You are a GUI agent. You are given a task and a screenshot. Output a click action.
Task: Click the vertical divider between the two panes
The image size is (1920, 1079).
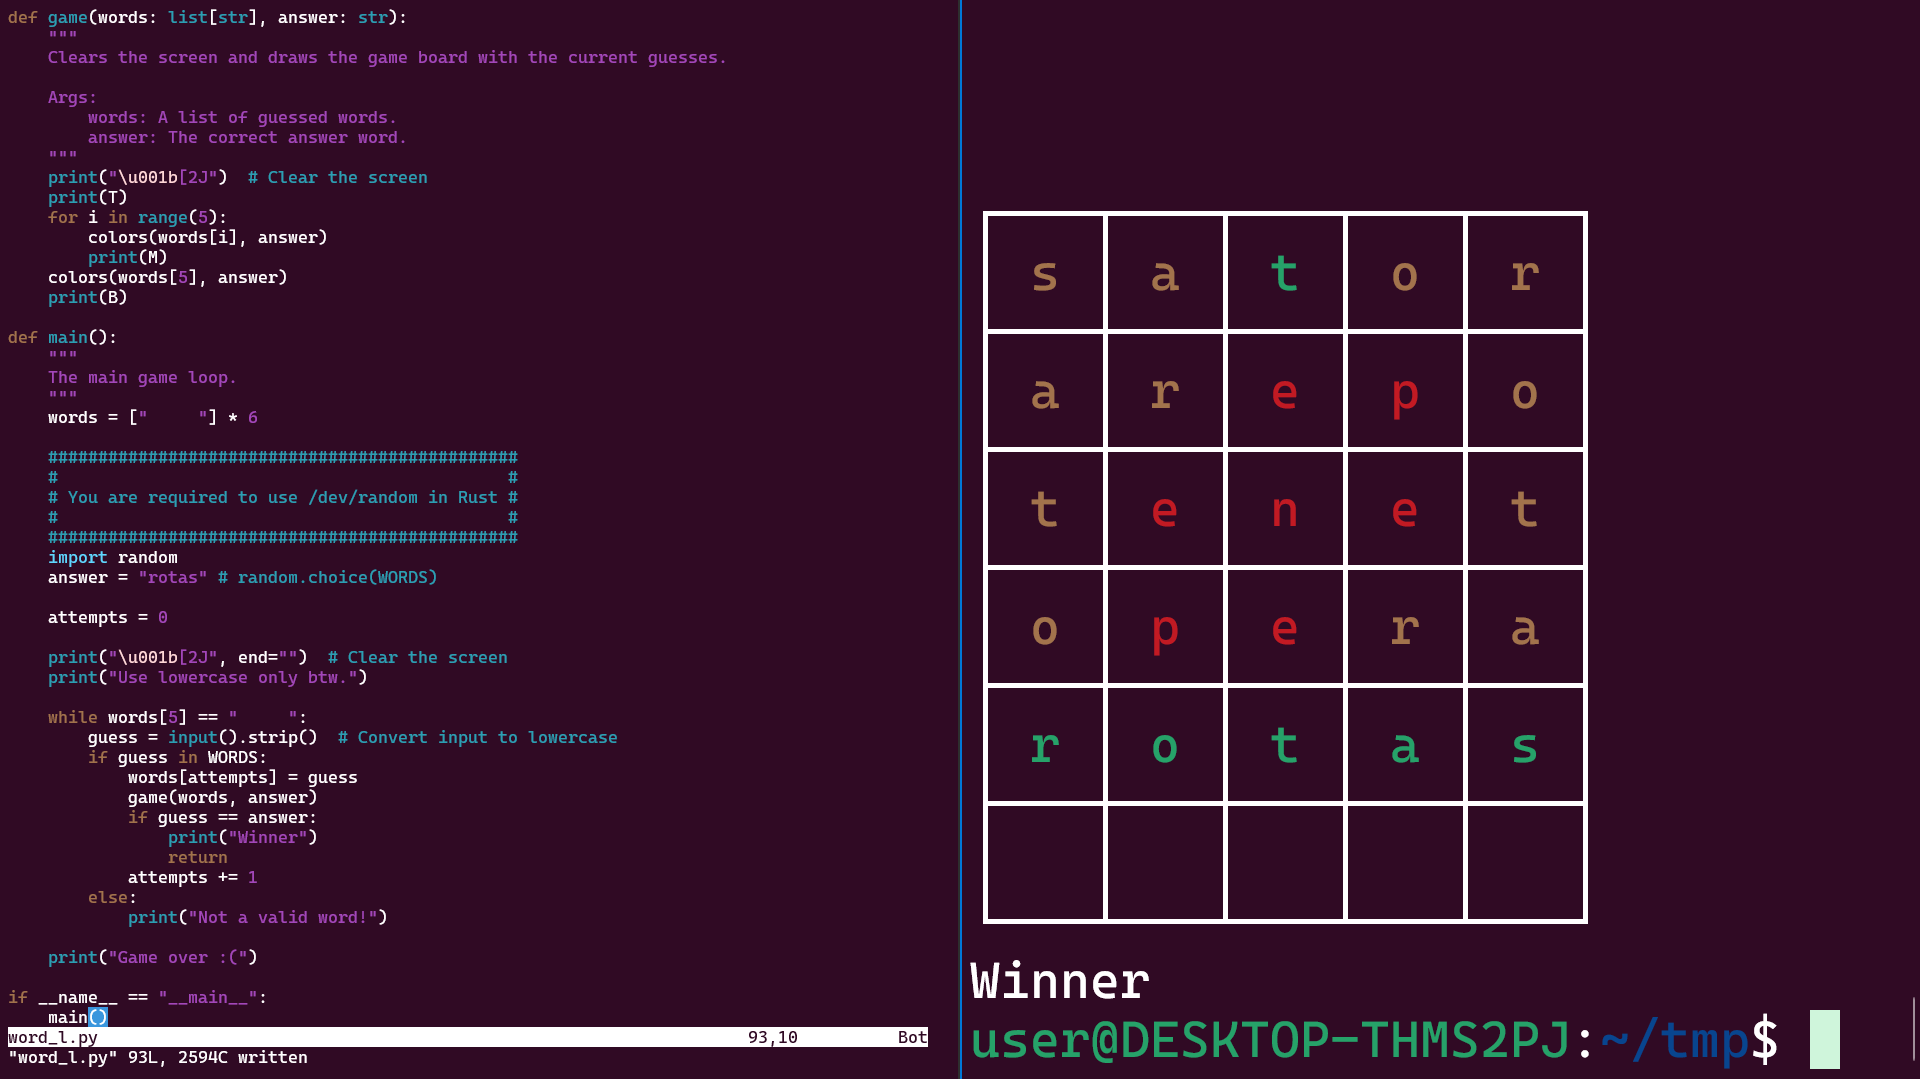pos(960,540)
